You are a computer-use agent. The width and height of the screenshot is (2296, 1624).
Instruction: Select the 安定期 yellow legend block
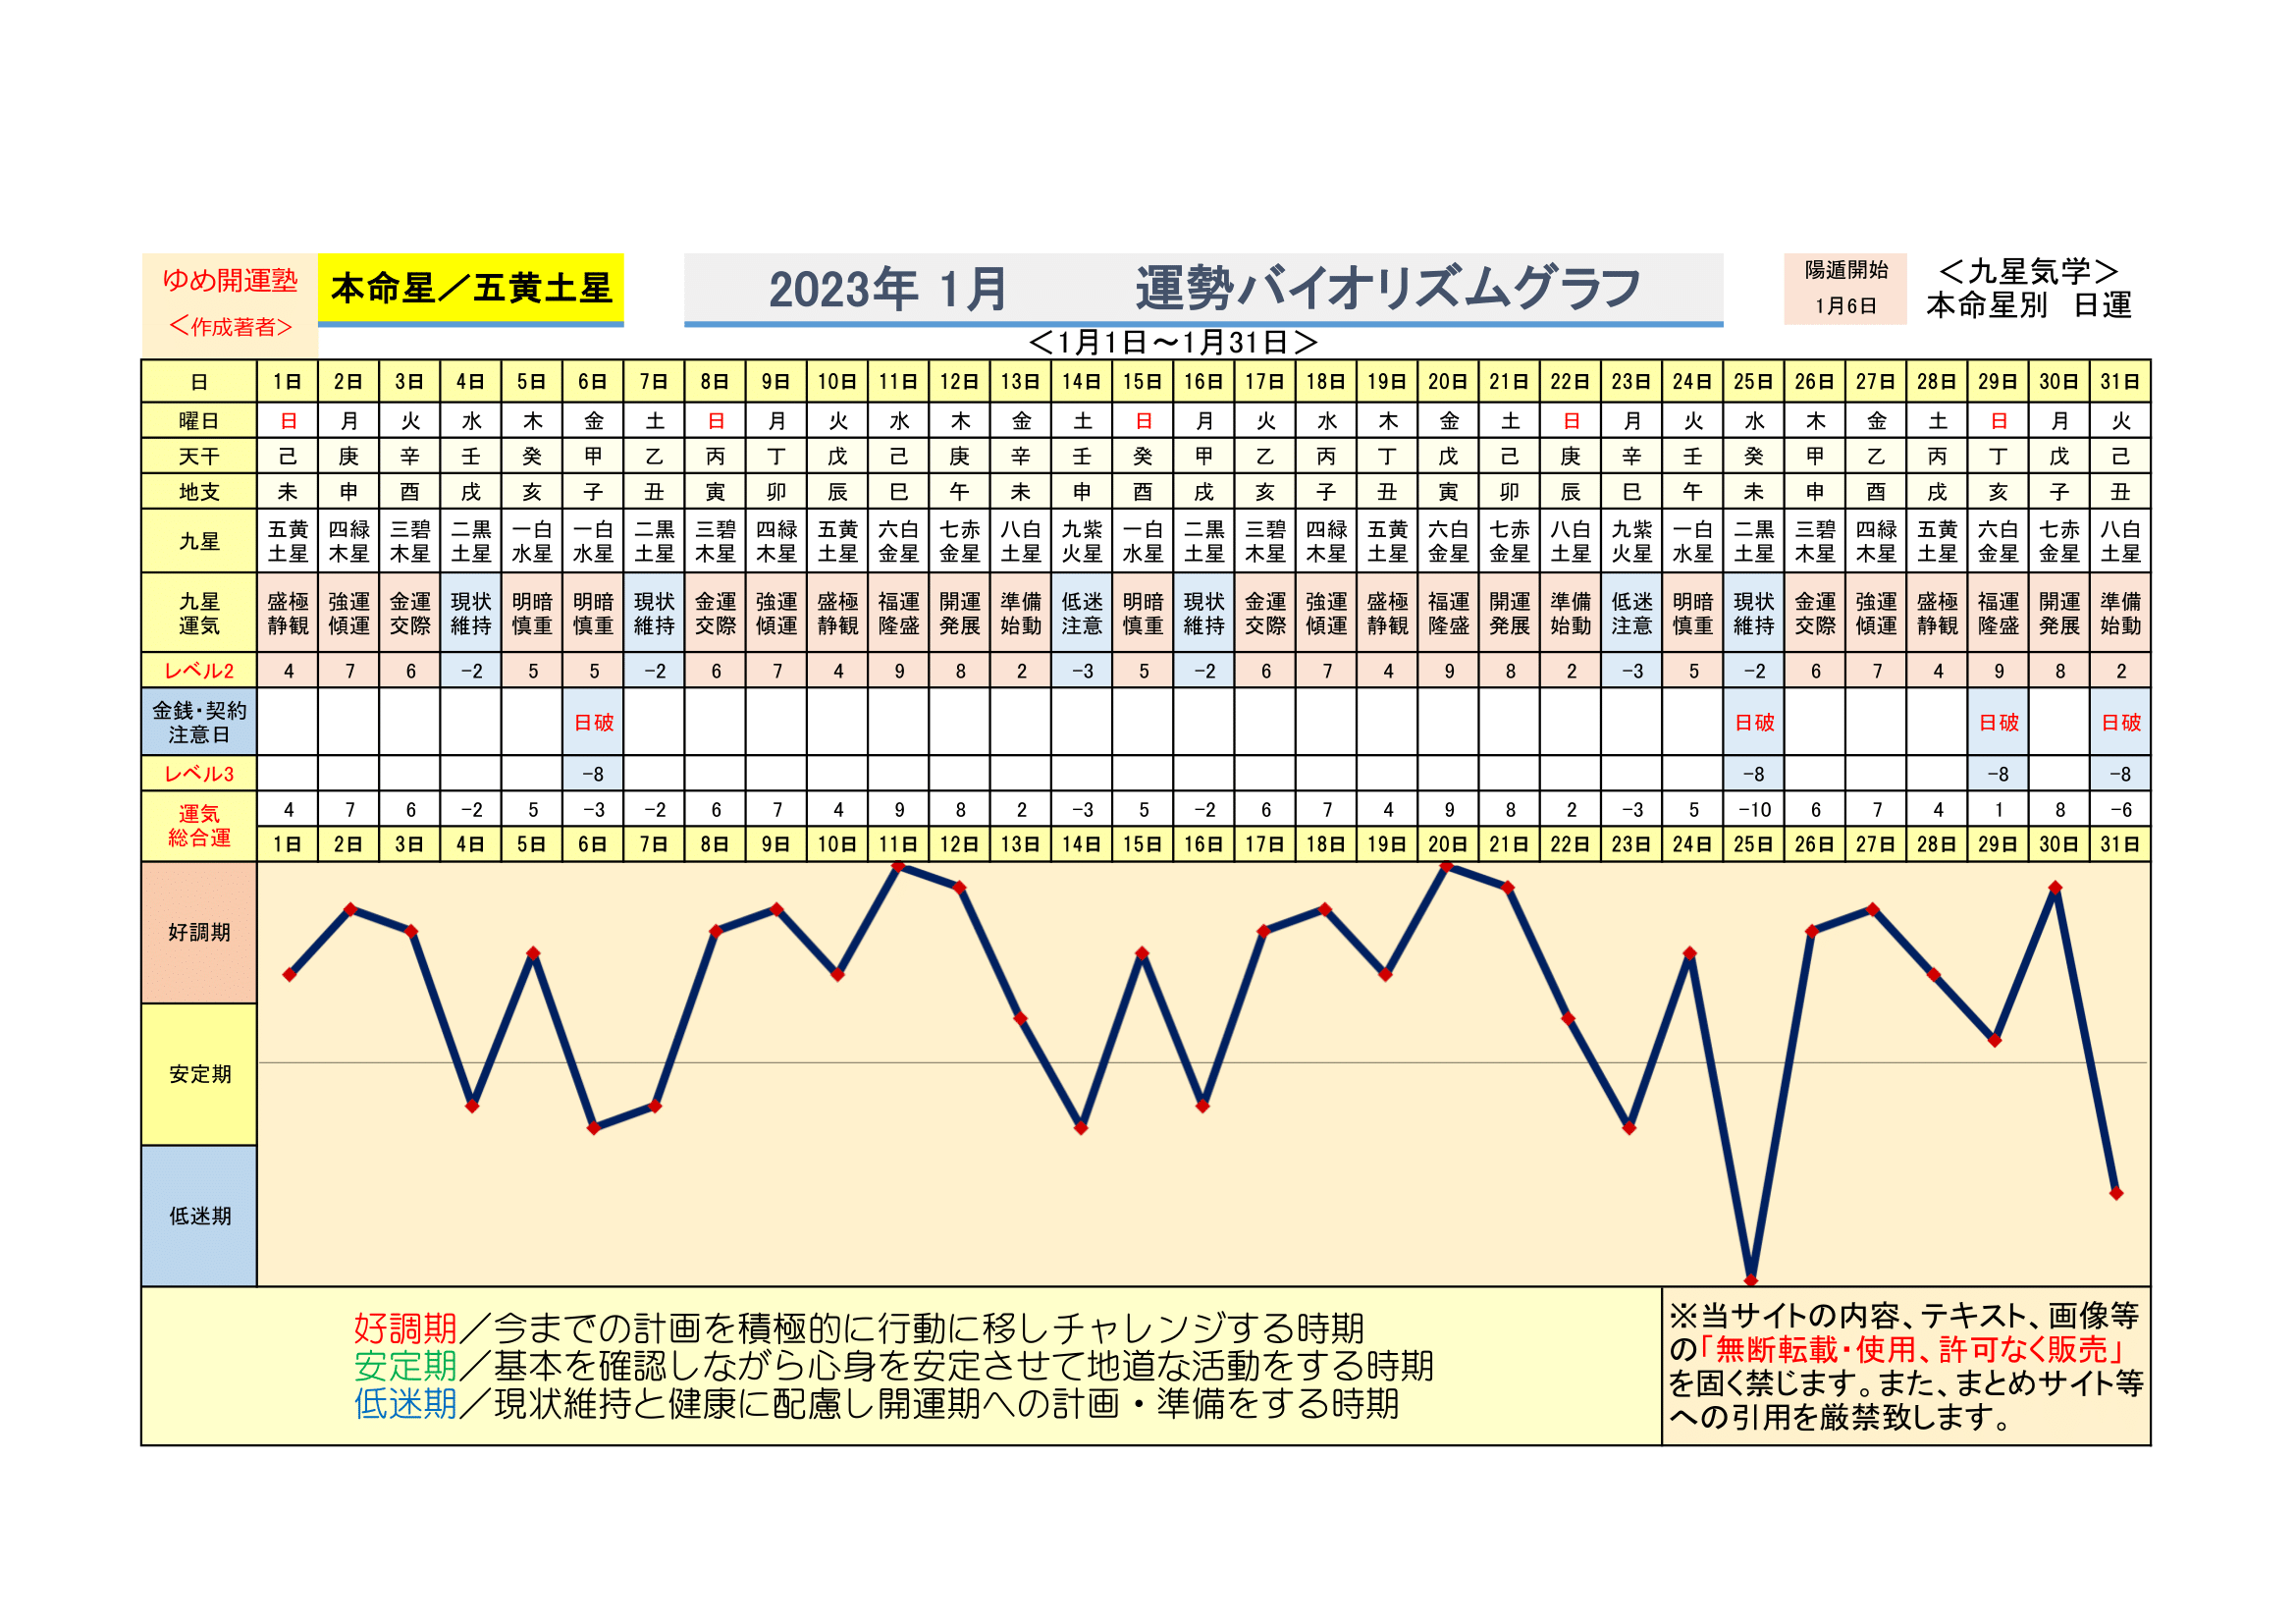[199, 1074]
